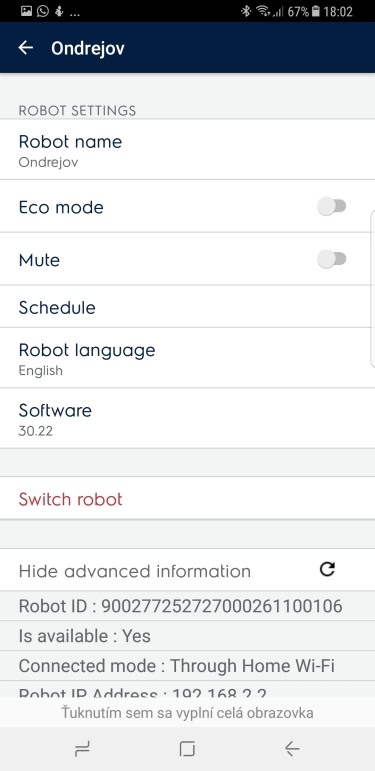Viewport: 375px width, 771px height.
Task: Open the Robot language selection
Action: (x=187, y=358)
